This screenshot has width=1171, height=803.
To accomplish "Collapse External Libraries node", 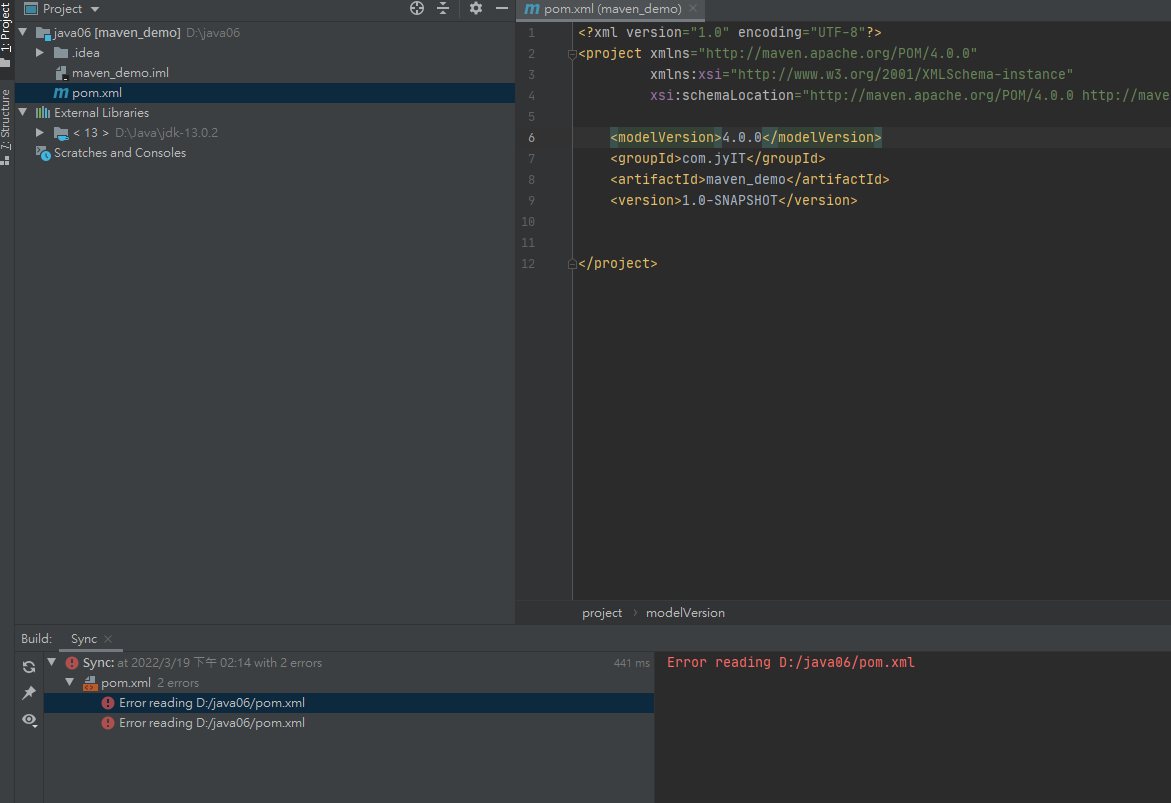I will point(23,112).
